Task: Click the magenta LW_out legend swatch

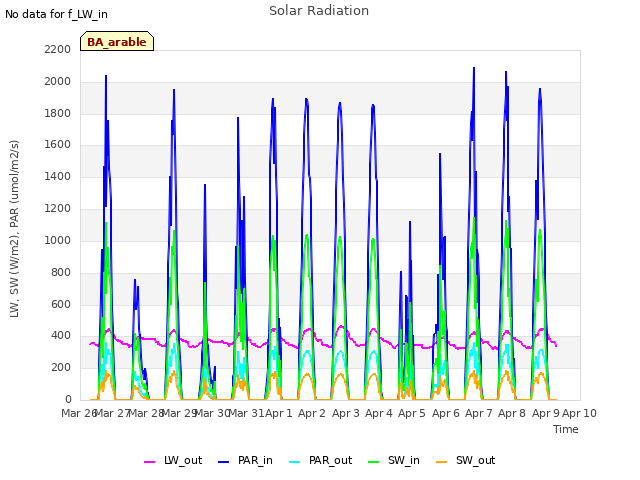Action: pyautogui.click(x=149, y=462)
